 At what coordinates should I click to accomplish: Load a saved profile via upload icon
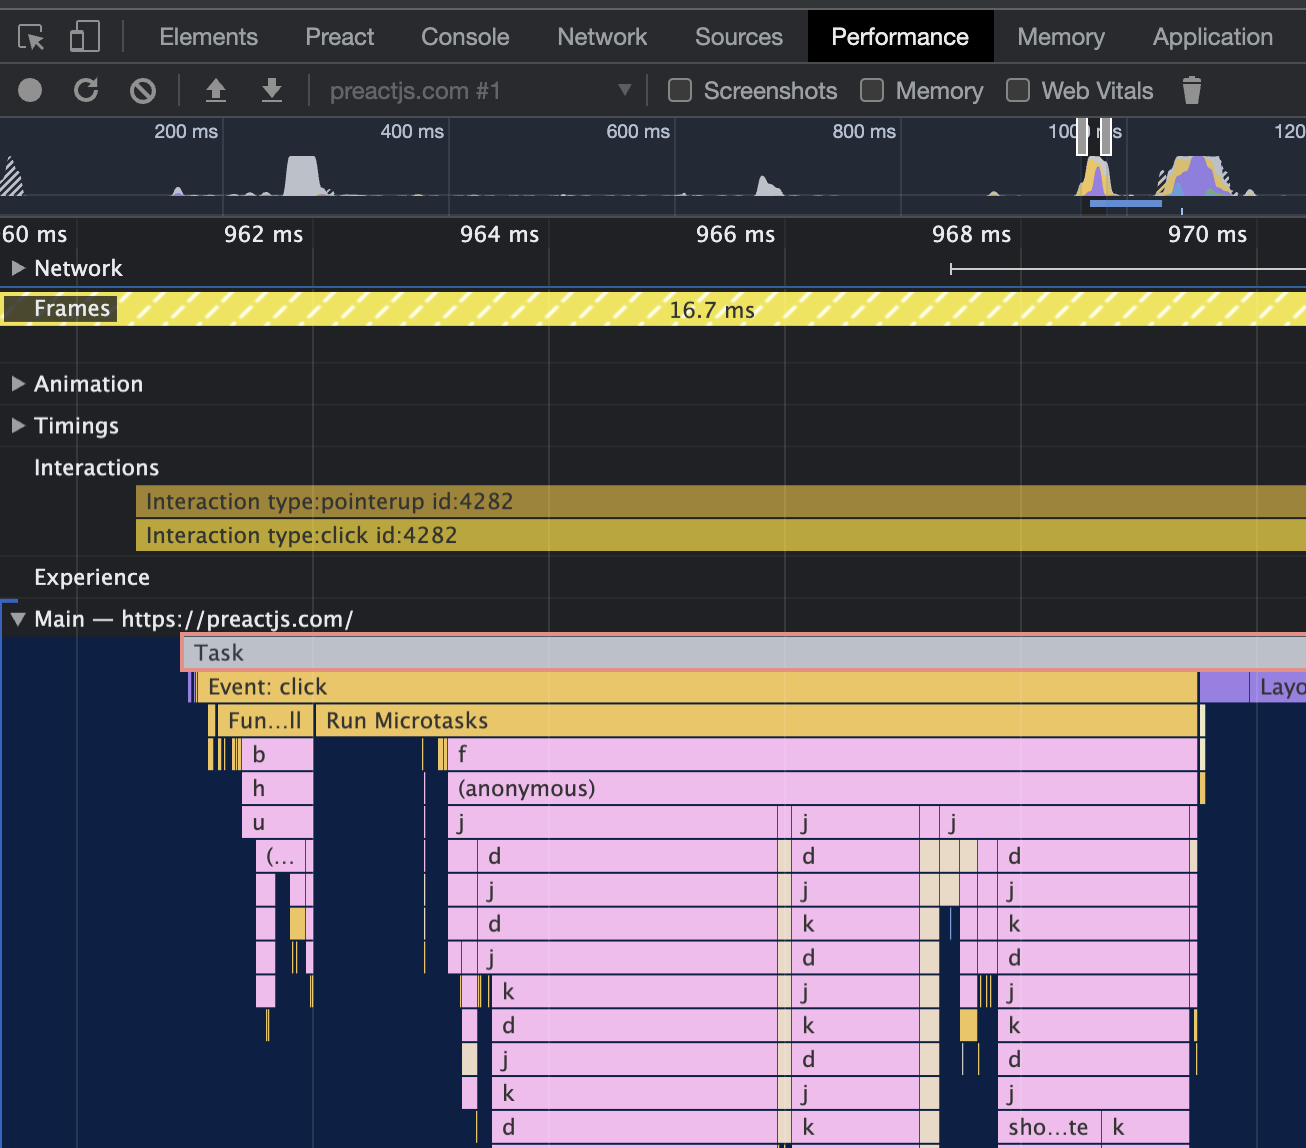(216, 90)
